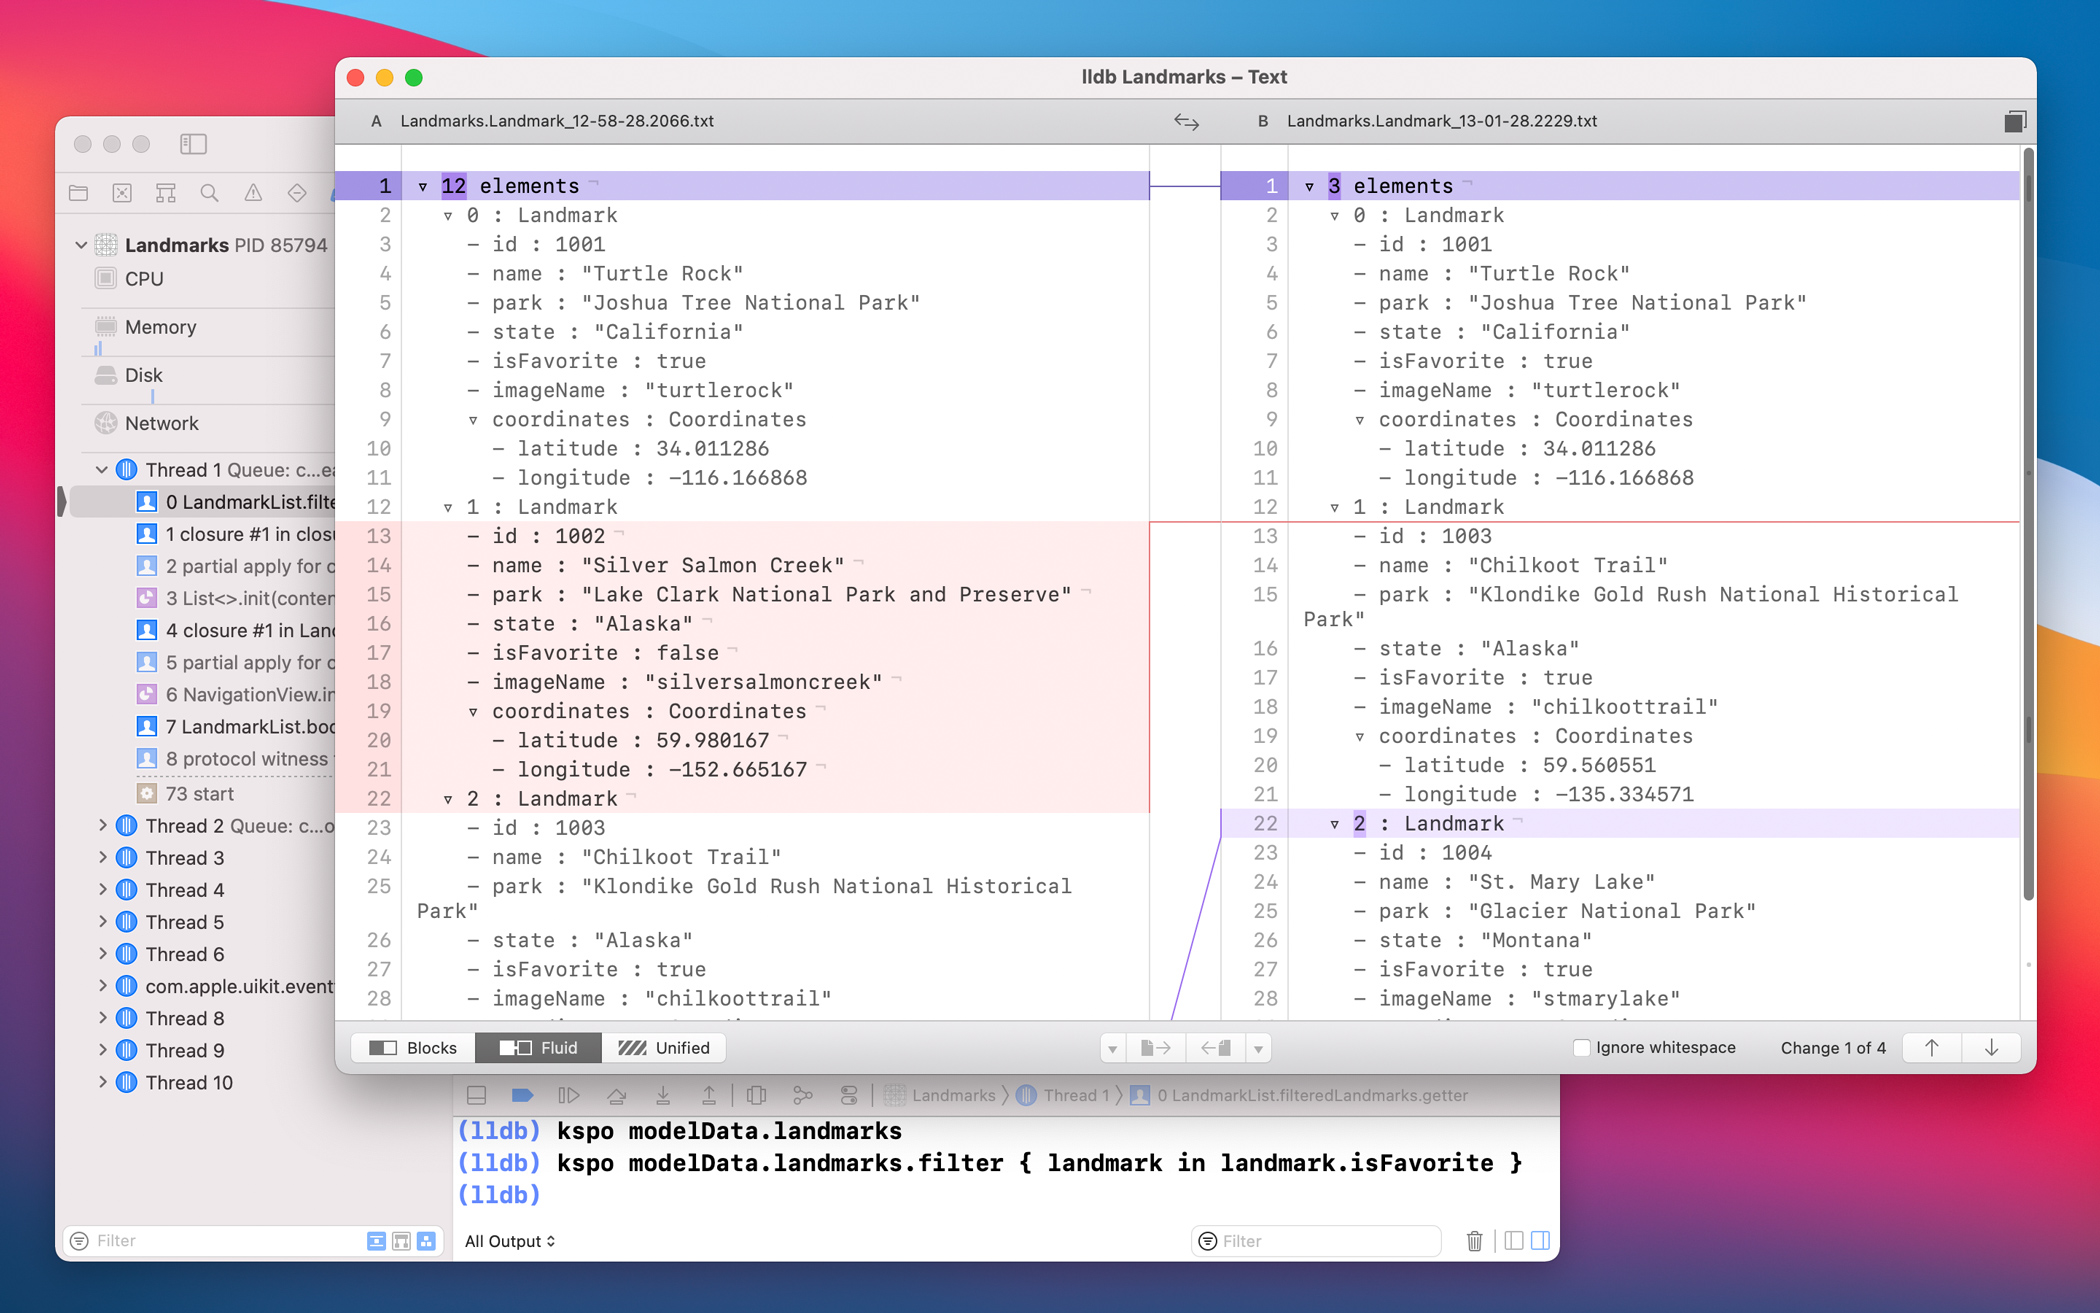2100x1313 pixels.
Task: Click the filteredLandmarks.getter breadcrumb item
Action: 1299,1095
